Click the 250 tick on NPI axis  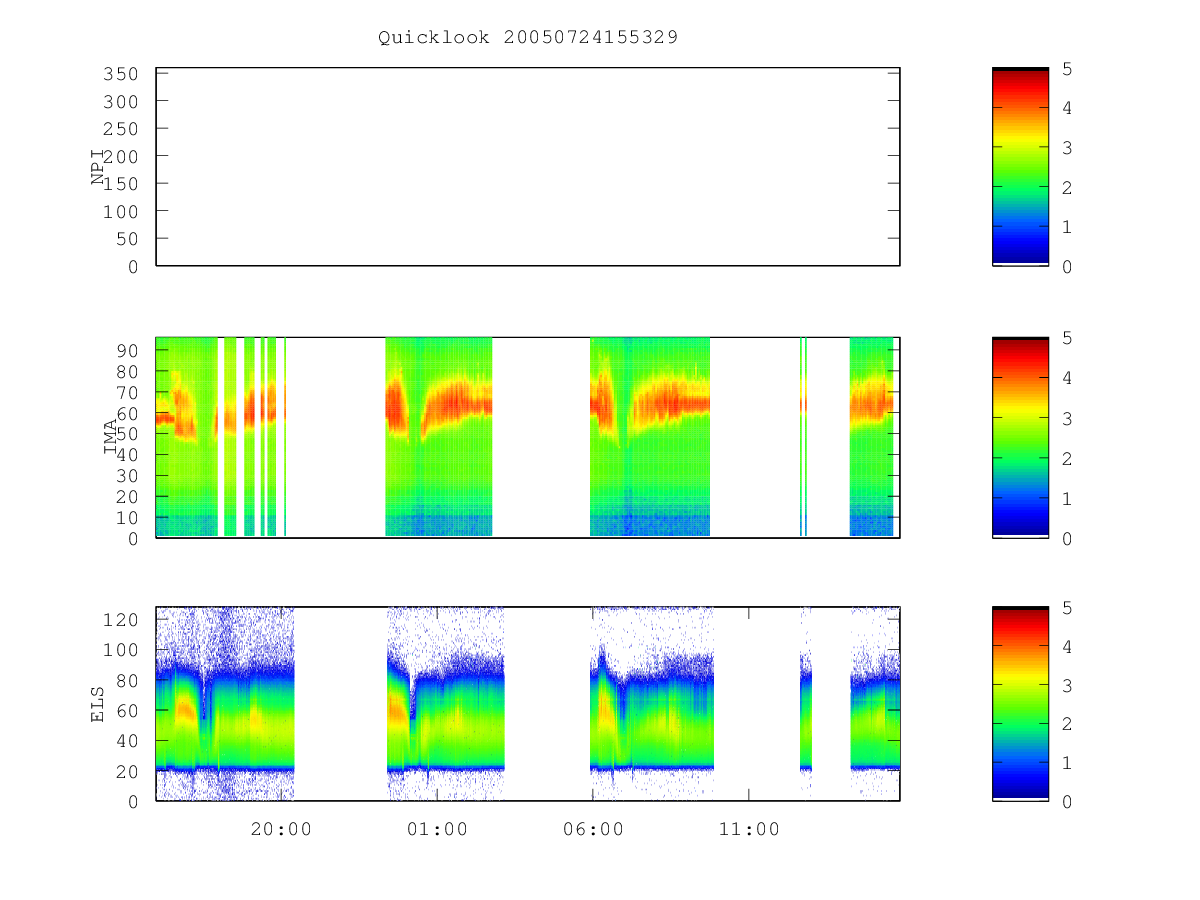click(119, 129)
